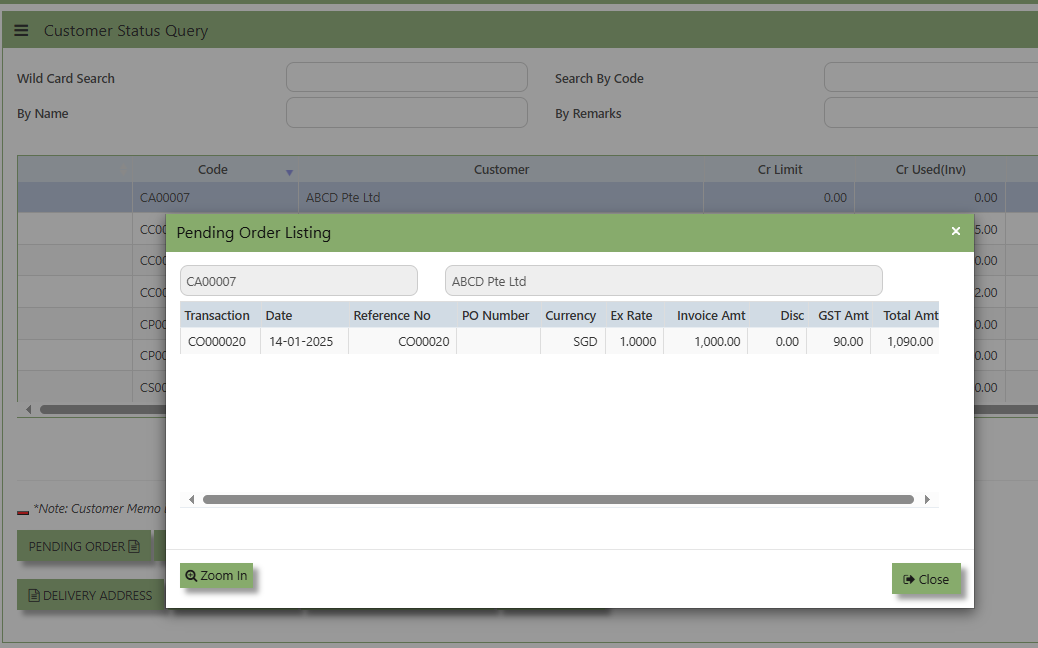Click the DELIVERY ADDRESS button
The width and height of the screenshot is (1038, 648).
coord(90,595)
